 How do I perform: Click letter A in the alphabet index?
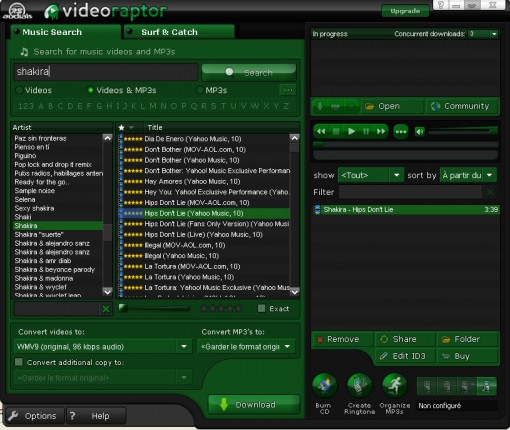coord(41,106)
